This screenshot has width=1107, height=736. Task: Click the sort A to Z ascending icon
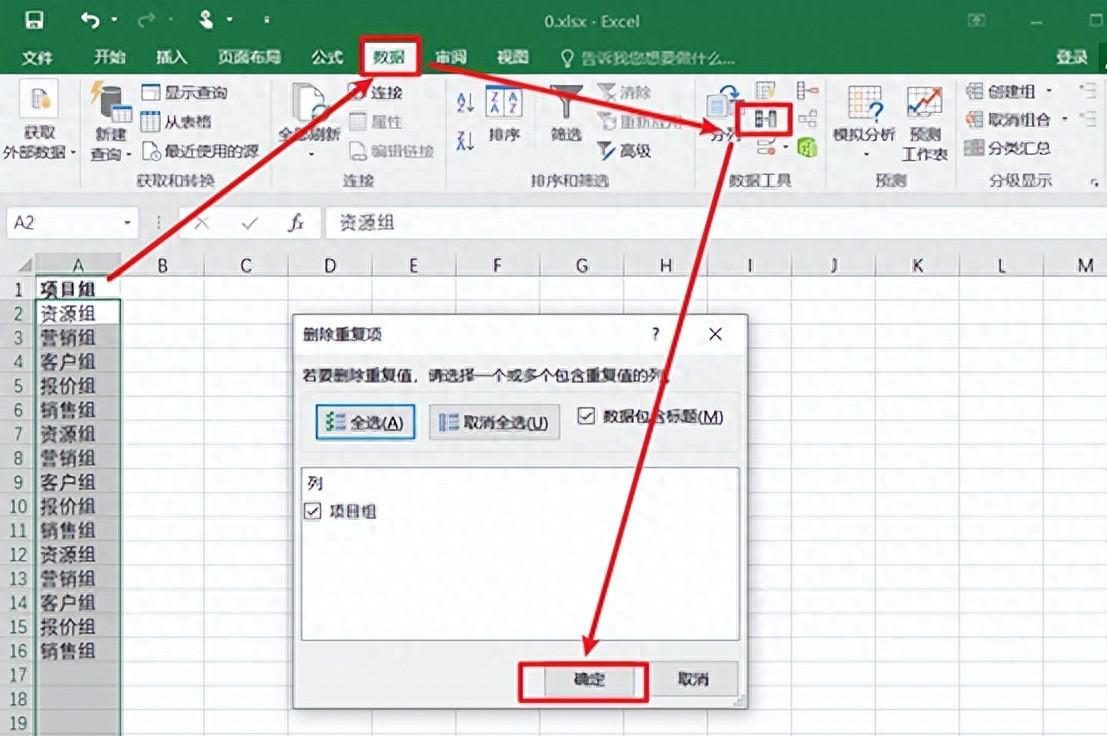[465, 103]
